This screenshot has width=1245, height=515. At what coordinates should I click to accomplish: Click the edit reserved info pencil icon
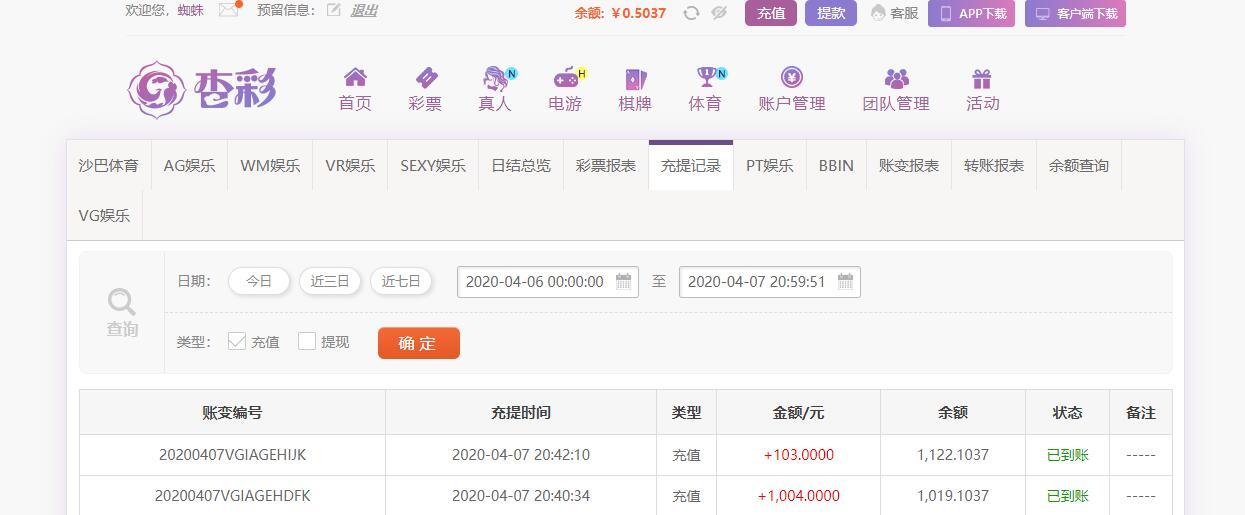click(334, 11)
